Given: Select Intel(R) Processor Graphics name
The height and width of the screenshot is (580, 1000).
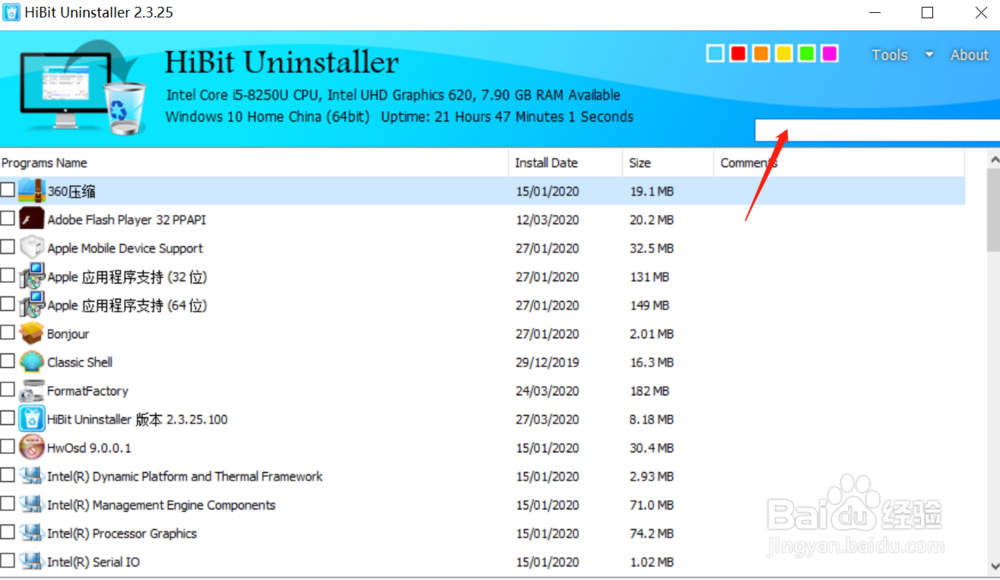Looking at the screenshot, I should (122, 533).
